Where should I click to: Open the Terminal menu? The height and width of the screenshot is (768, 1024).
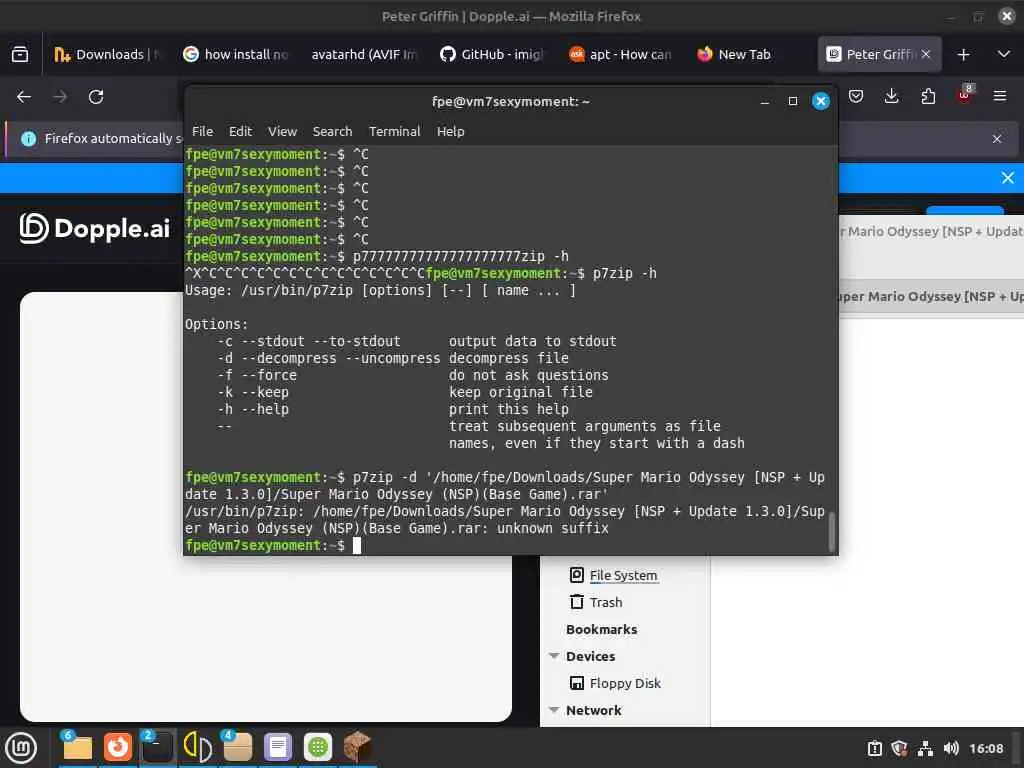[394, 131]
